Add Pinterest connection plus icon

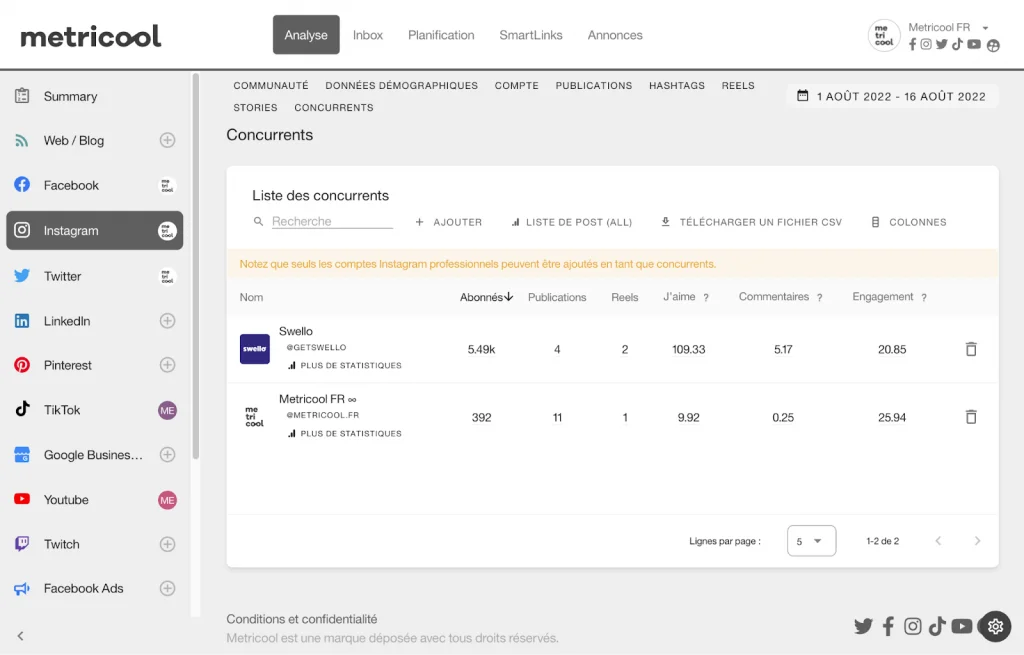[x=167, y=364]
